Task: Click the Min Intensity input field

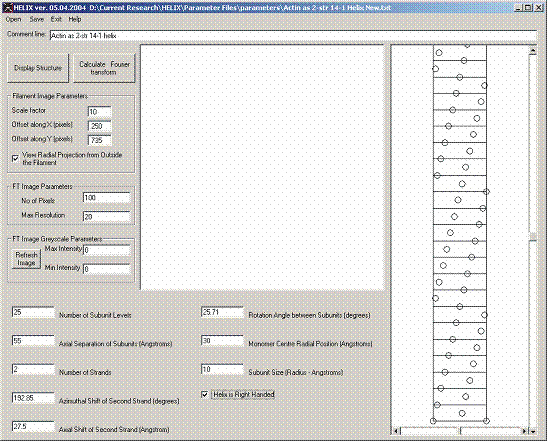Action: [x=107, y=269]
